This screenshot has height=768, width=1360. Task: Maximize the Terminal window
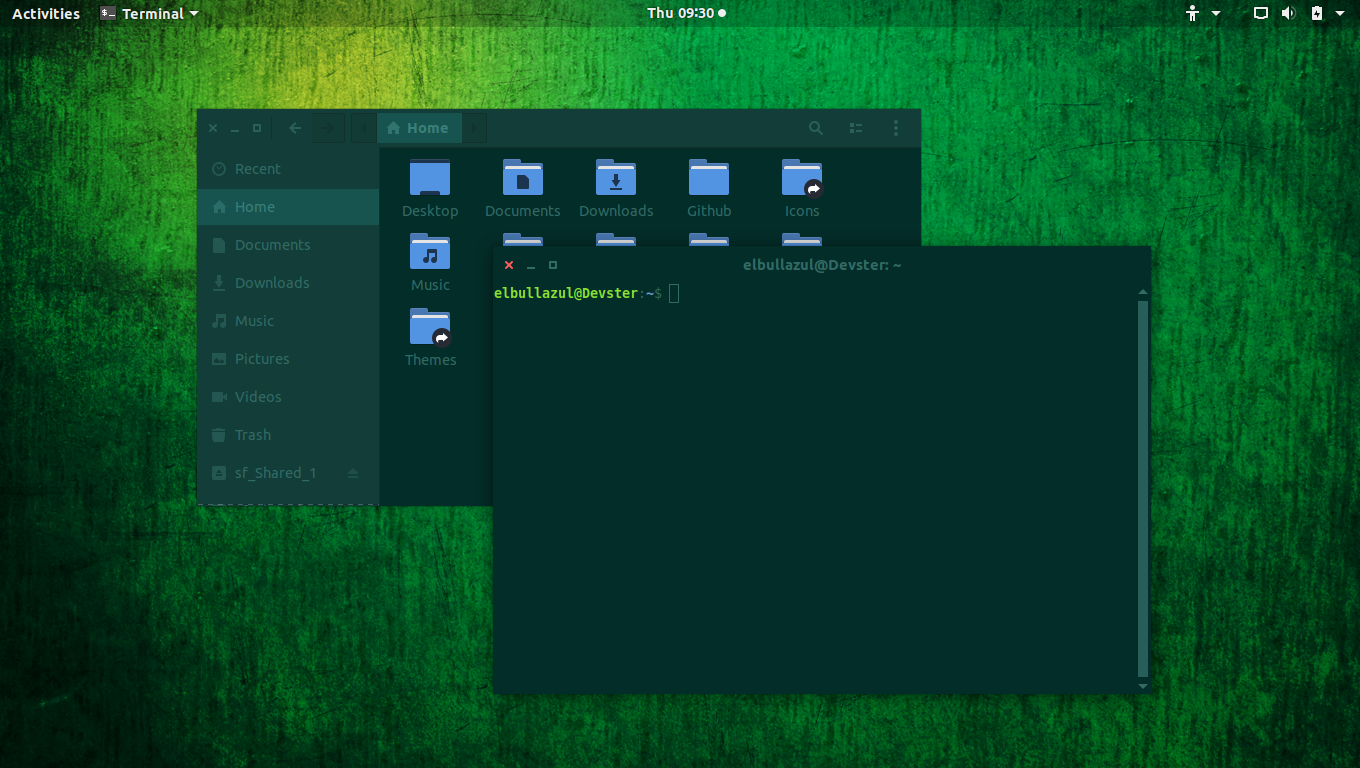click(553, 265)
